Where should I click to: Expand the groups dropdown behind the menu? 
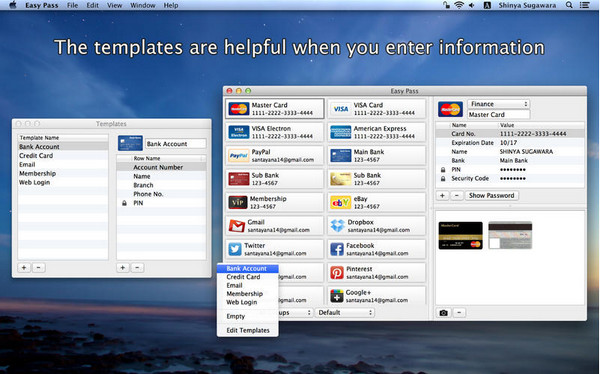(x=295, y=313)
